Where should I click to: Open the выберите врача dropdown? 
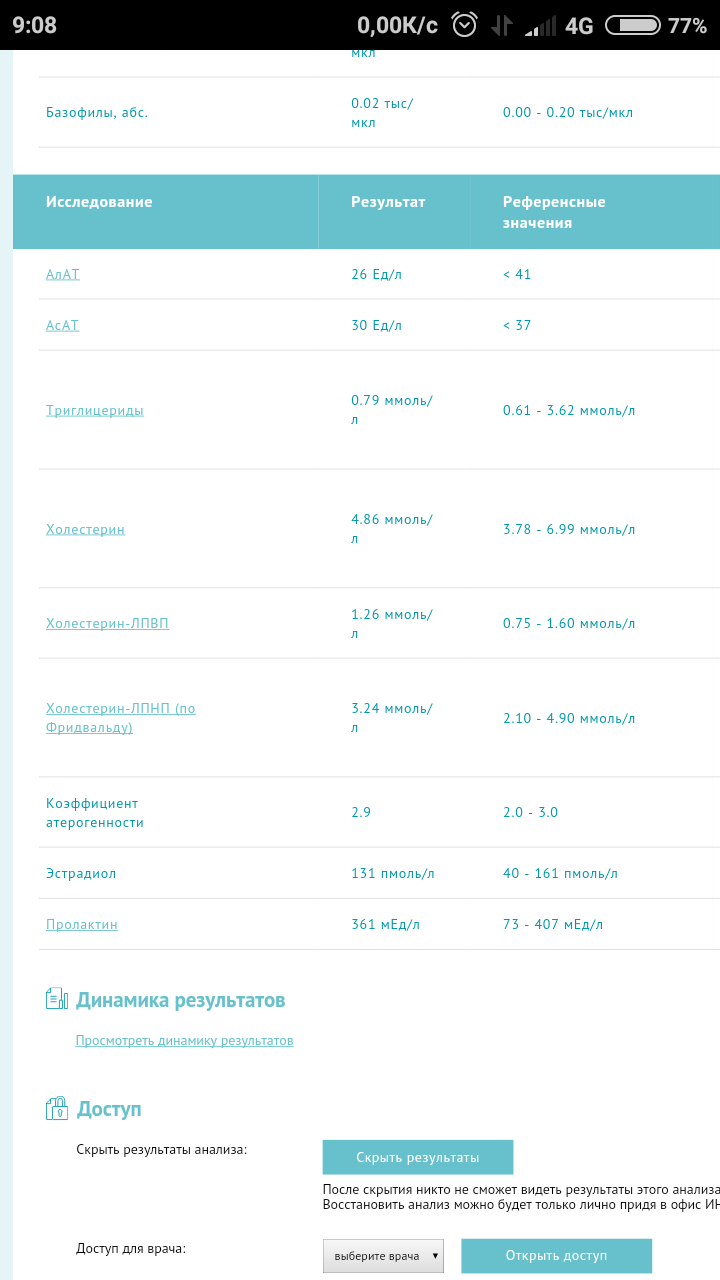coord(383,1256)
